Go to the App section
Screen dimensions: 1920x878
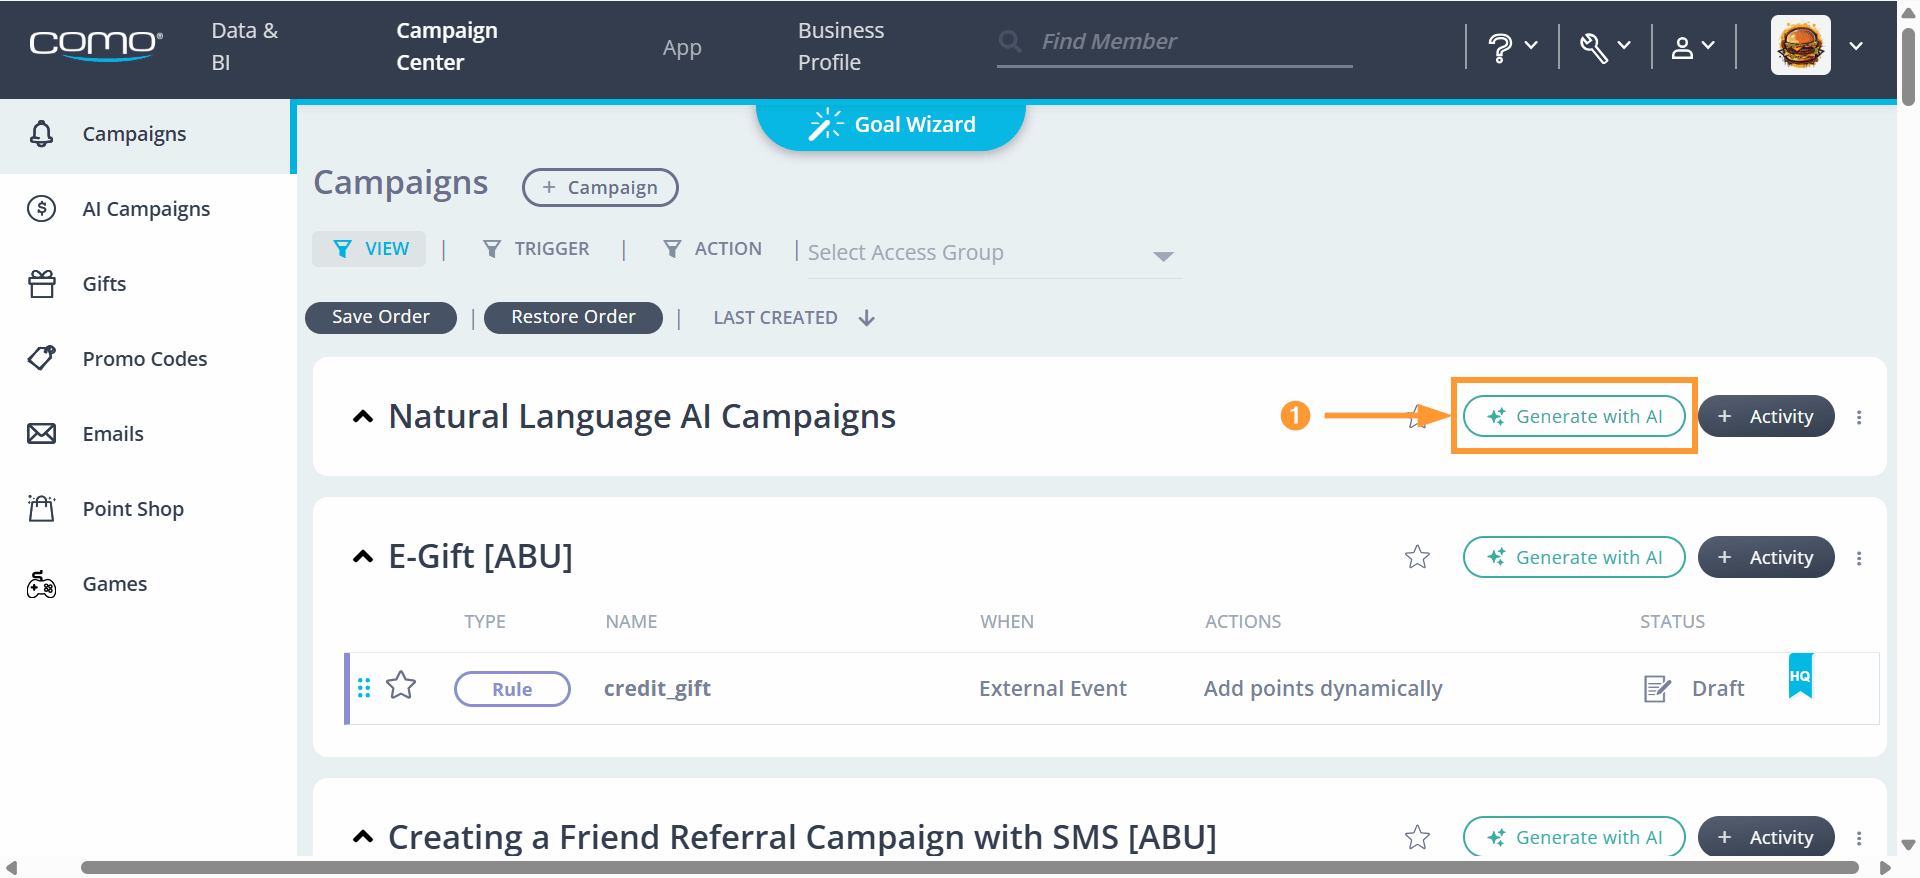coord(682,48)
